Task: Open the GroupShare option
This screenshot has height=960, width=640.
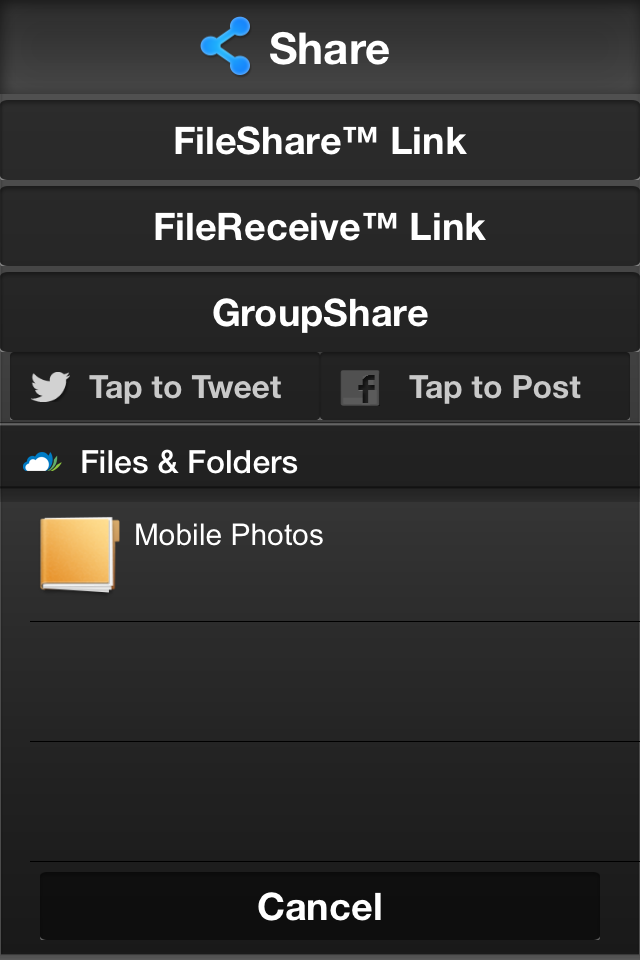Action: tap(320, 312)
